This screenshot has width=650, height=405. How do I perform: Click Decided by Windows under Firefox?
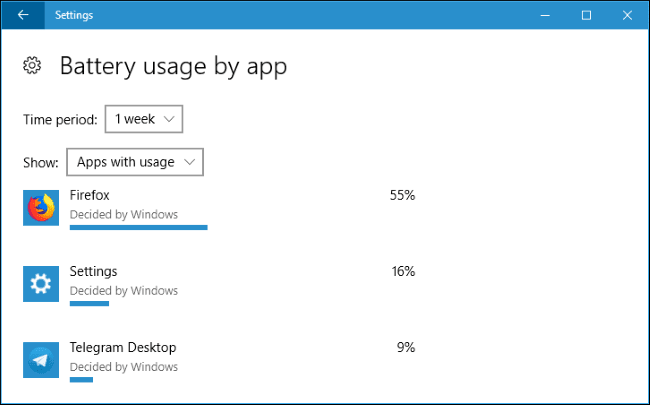(124, 215)
